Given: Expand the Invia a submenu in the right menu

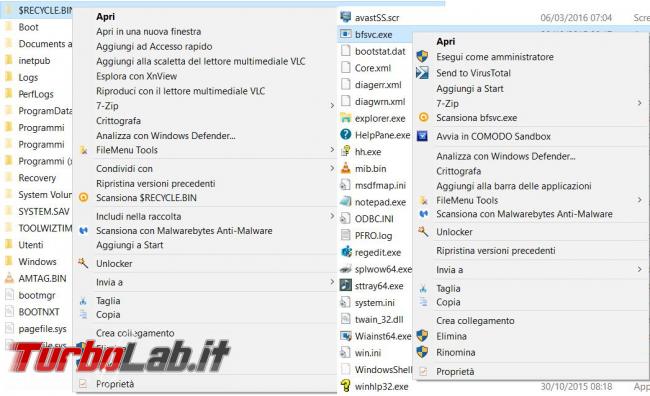Looking at the screenshot, I should tap(640, 270).
